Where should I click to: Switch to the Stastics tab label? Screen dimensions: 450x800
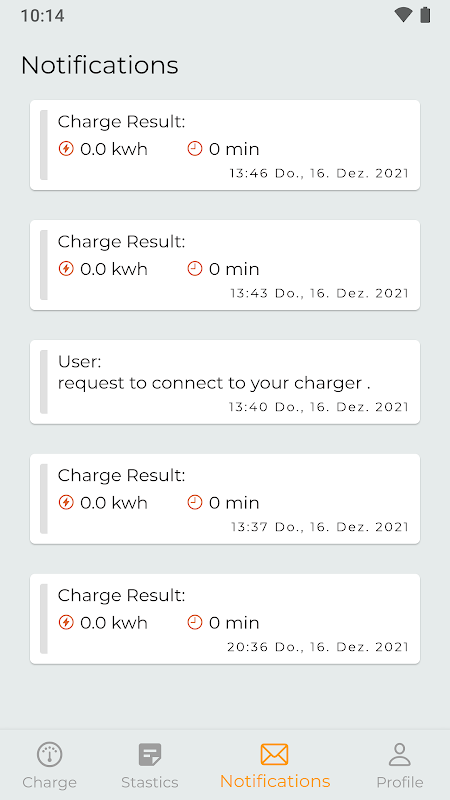coord(150,782)
